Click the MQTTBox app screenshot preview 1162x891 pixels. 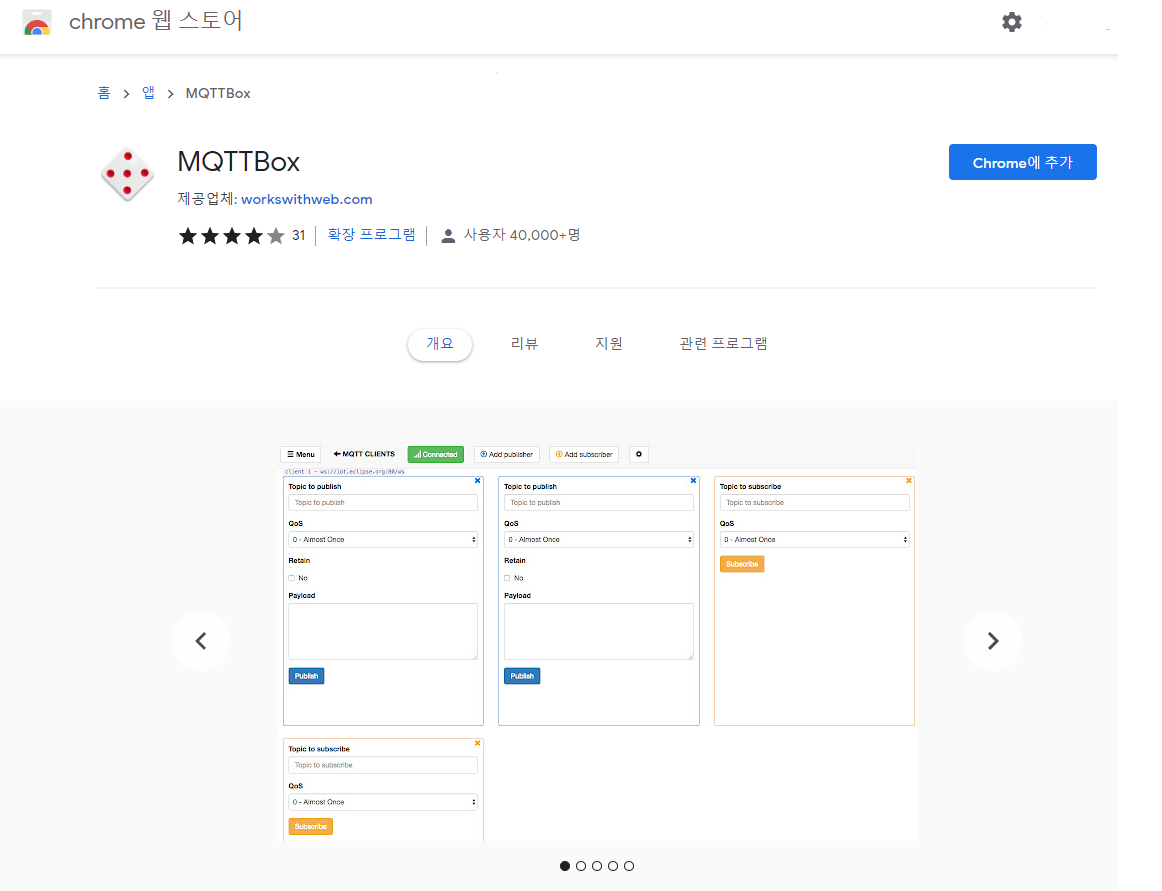(597, 640)
